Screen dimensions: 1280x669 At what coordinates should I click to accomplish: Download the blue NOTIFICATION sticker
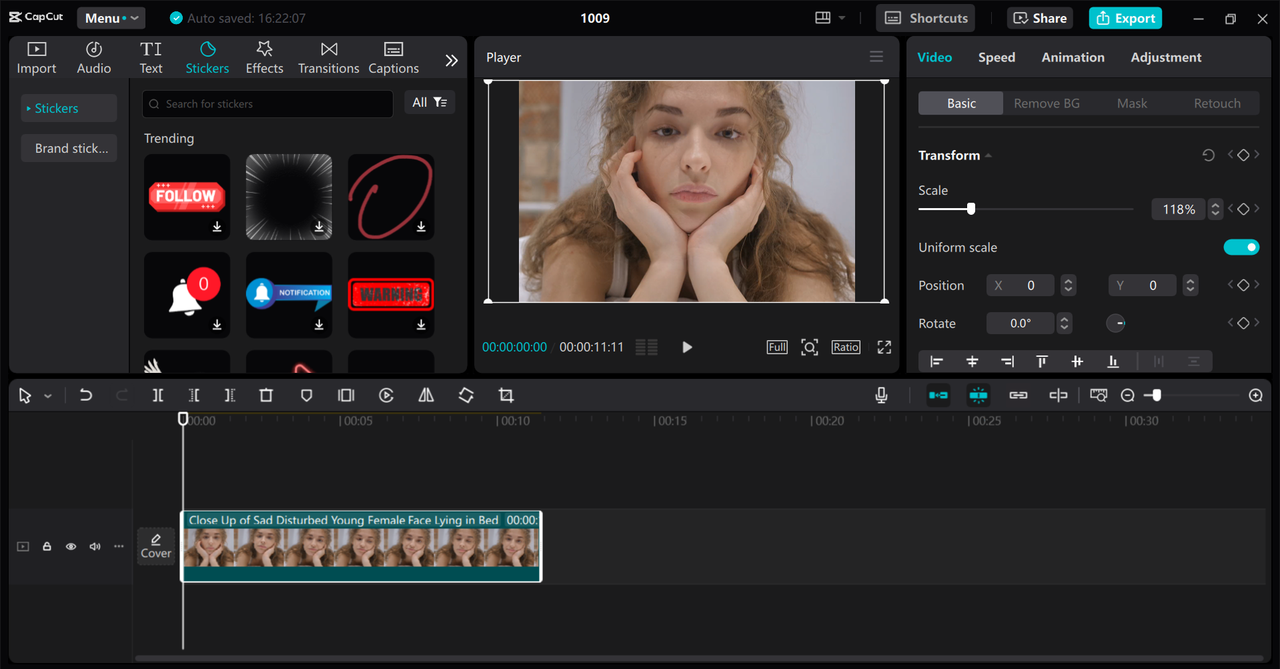(319, 325)
